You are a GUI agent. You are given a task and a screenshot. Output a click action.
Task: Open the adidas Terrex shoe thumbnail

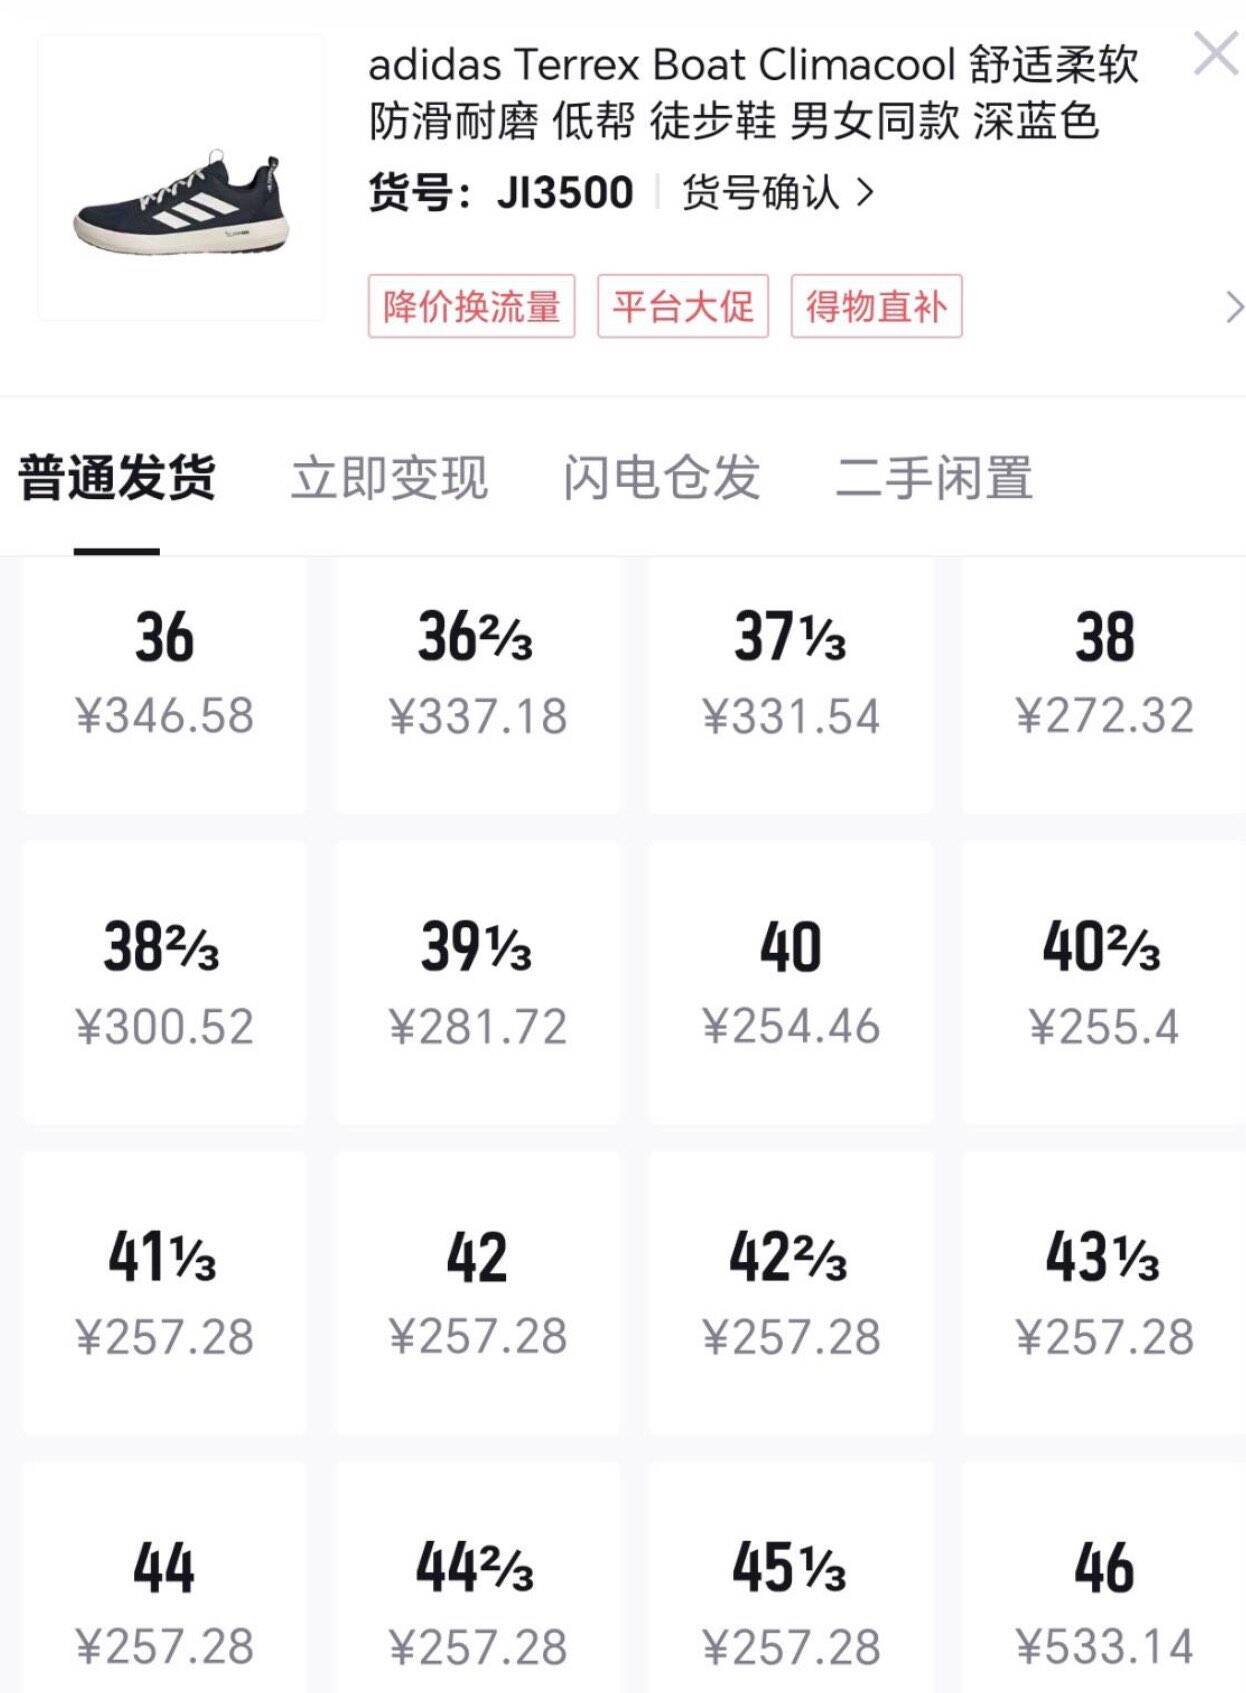tap(181, 178)
